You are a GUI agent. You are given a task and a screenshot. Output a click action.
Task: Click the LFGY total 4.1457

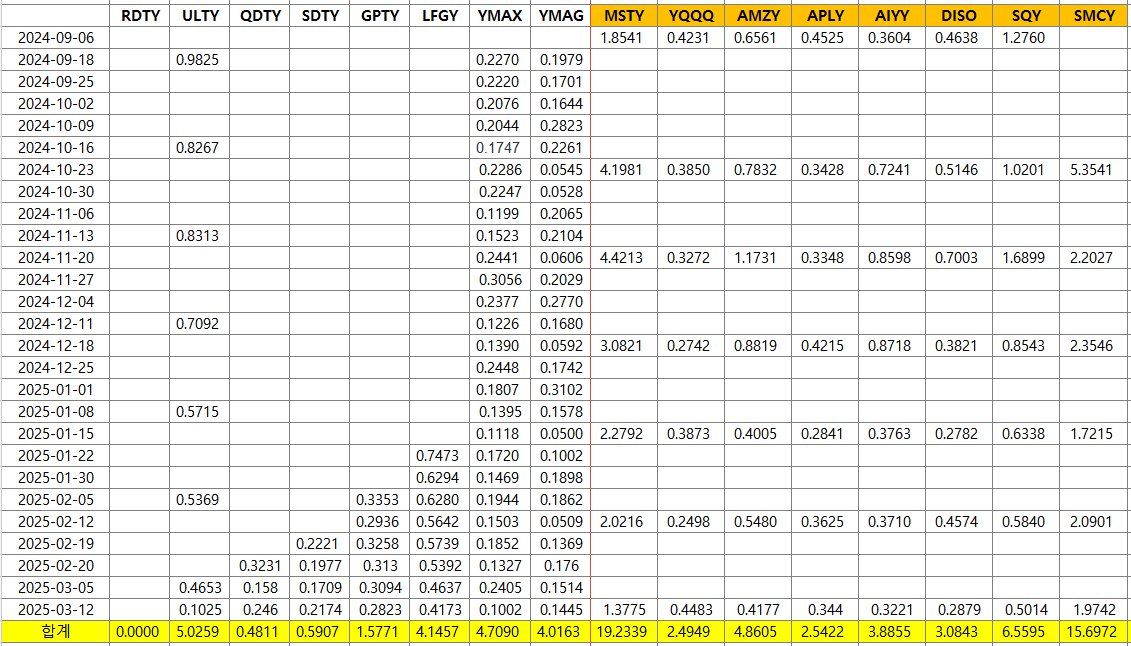(x=439, y=632)
